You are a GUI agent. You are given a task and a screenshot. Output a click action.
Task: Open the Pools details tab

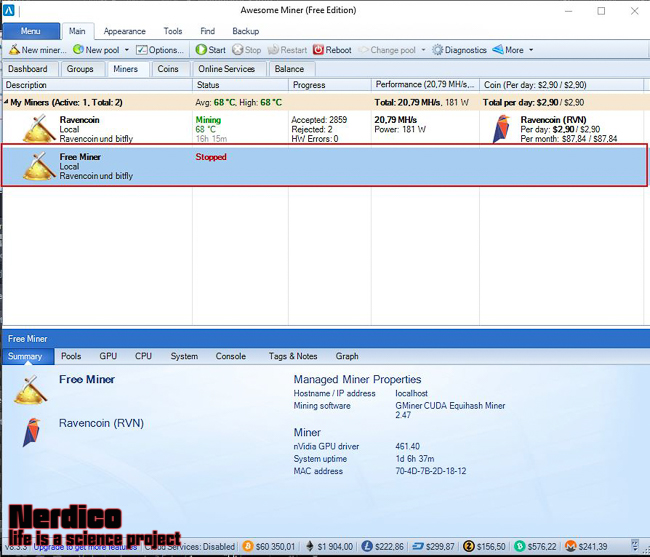tap(71, 356)
